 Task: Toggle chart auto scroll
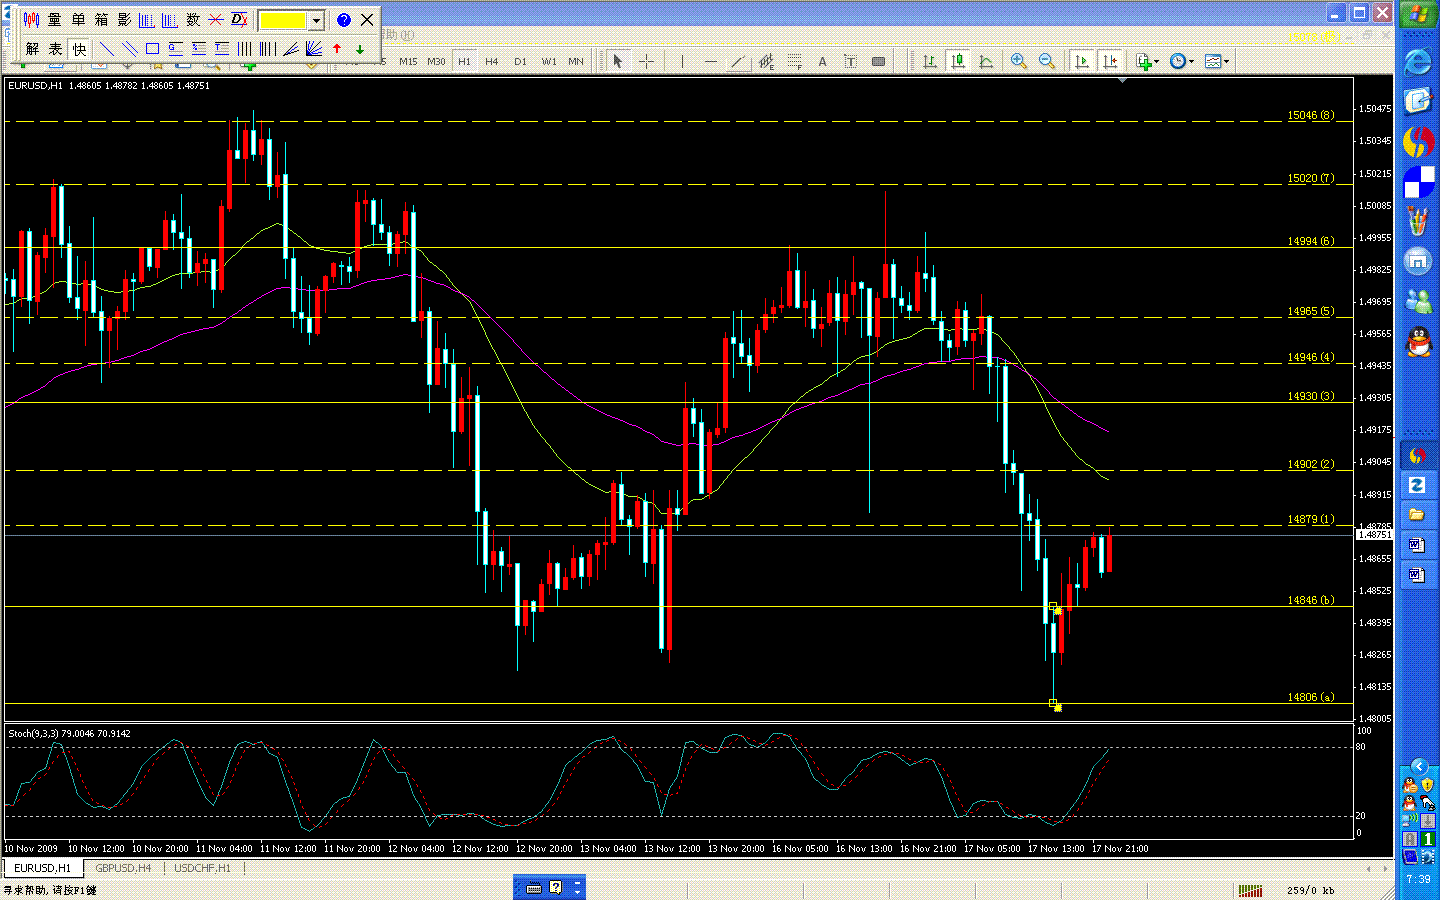tap(1082, 61)
